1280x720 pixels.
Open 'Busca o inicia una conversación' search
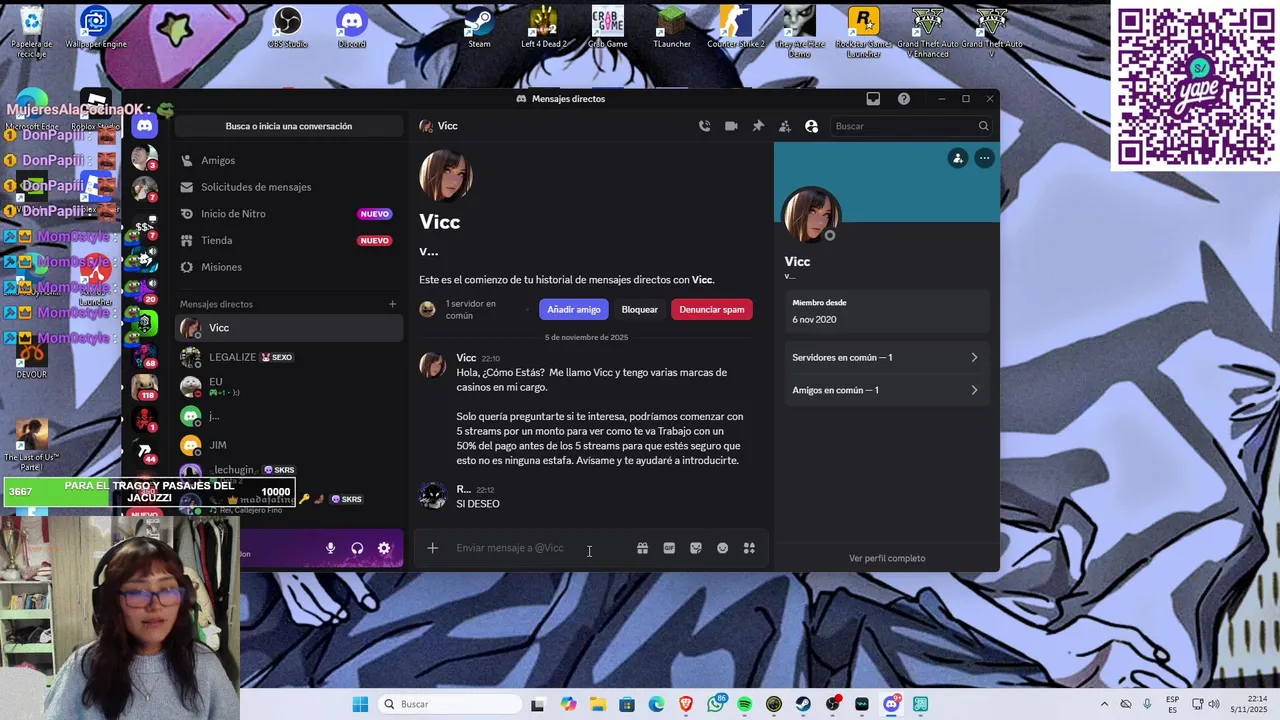tap(289, 126)
